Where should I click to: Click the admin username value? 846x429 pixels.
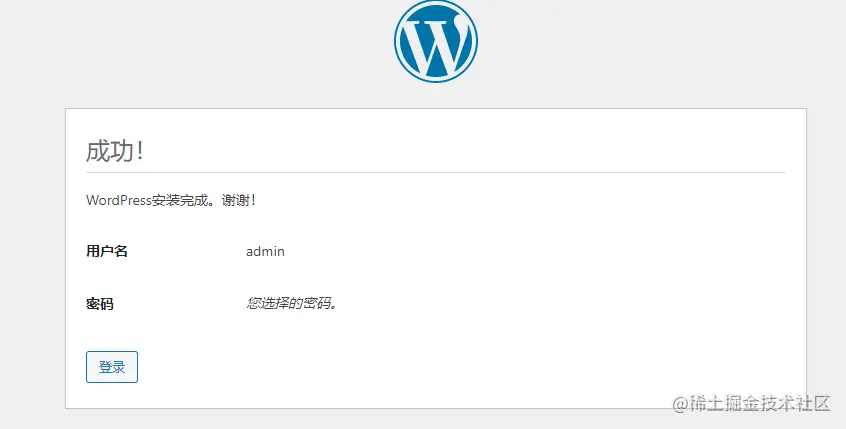click(265, 251)
